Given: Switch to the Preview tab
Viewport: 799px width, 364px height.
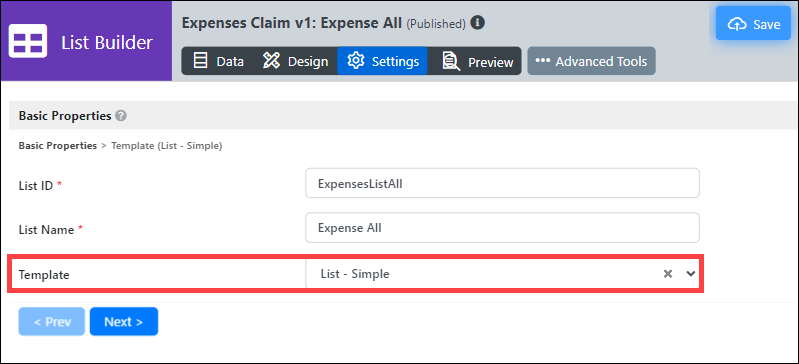Looking at the screenshot, I should tap(474, 61).
